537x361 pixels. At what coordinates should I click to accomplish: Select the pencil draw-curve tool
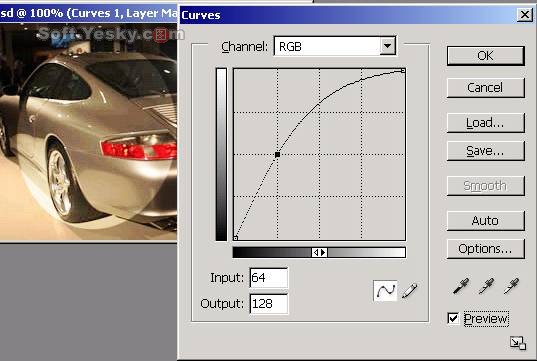point(409,291)
